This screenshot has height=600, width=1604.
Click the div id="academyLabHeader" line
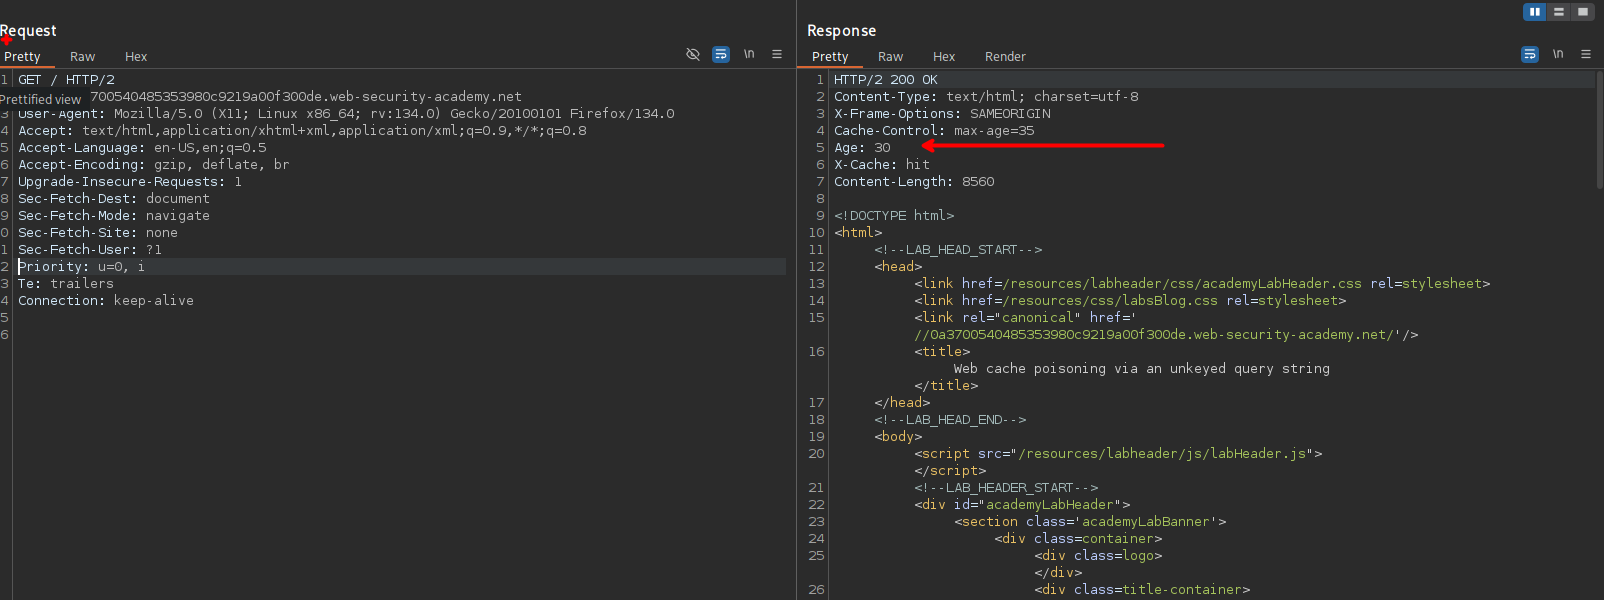tap(1022, 504)
